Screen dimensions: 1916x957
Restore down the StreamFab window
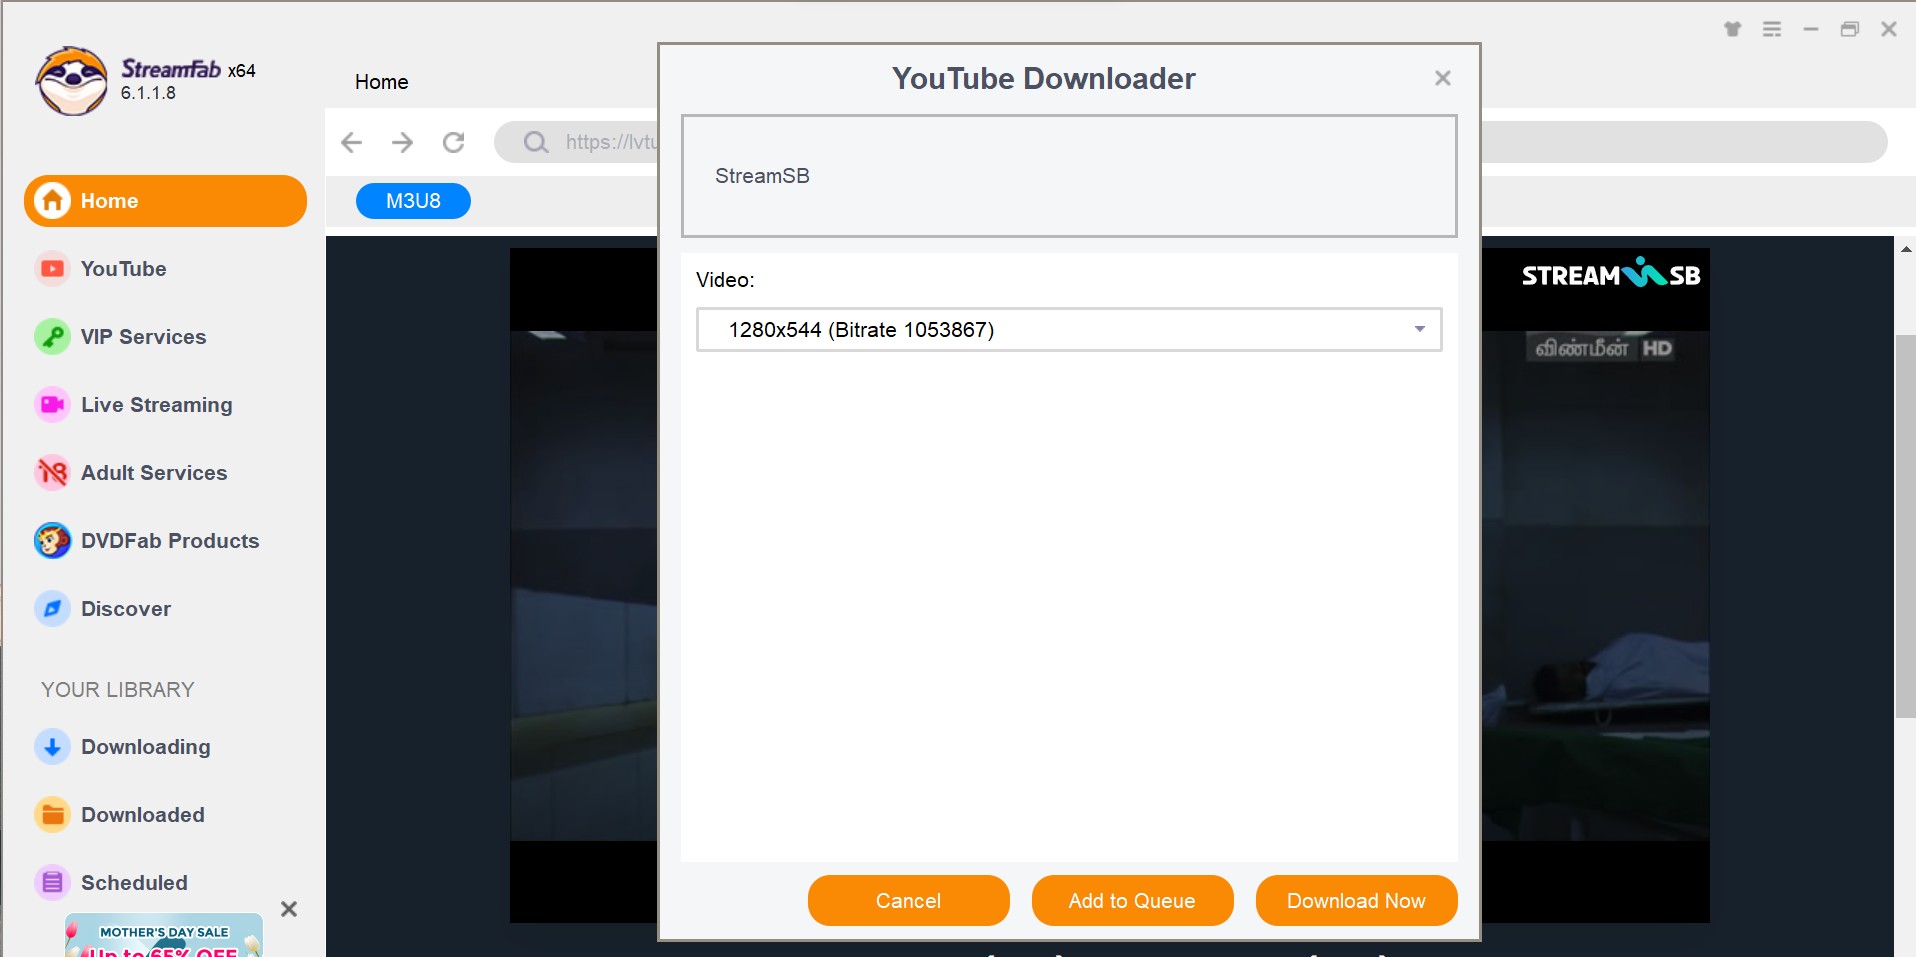click(1850, 29)
